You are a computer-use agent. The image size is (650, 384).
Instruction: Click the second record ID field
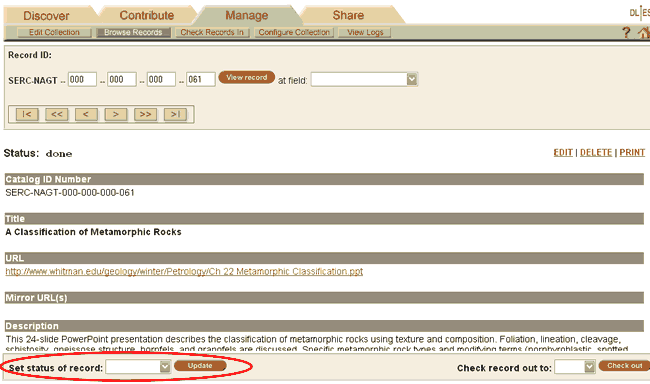click(121, 79)
